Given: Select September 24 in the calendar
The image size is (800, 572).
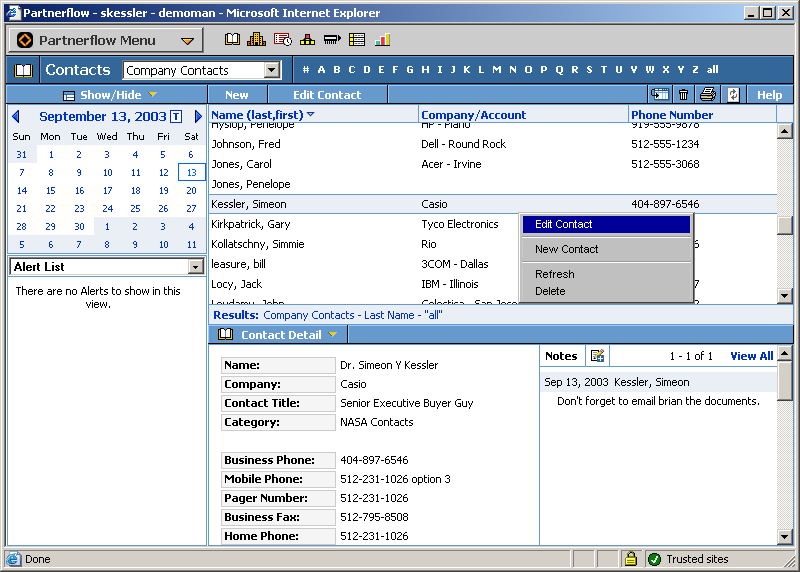Looking at the screenshot, I should click(x=107, y=208).
